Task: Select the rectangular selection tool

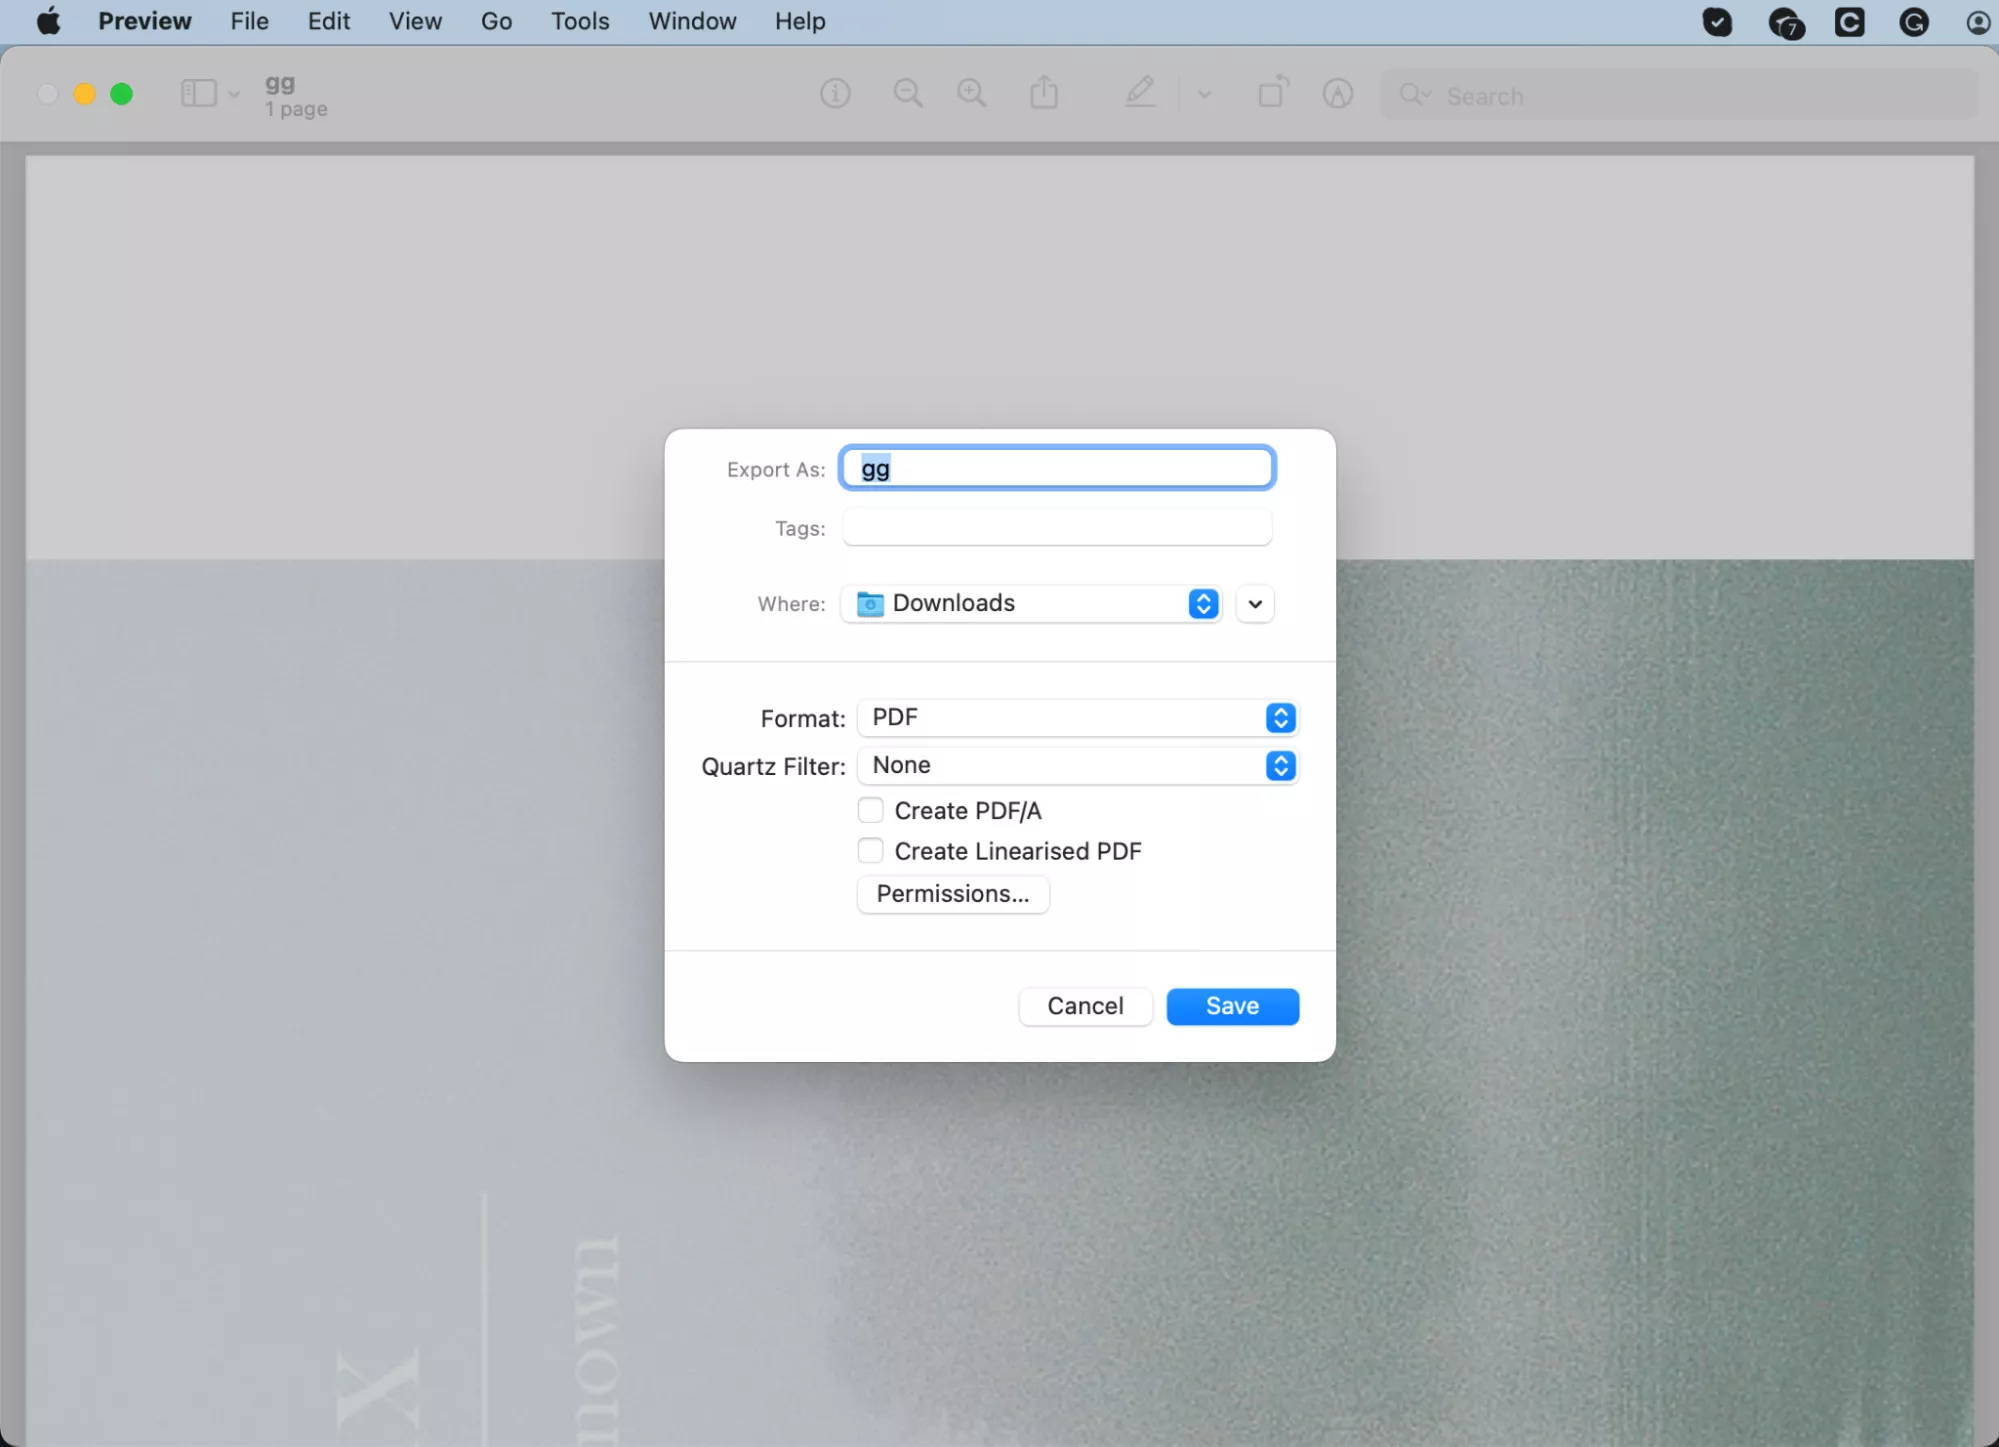Action: pyautogui.click(x=1271, y=93)
